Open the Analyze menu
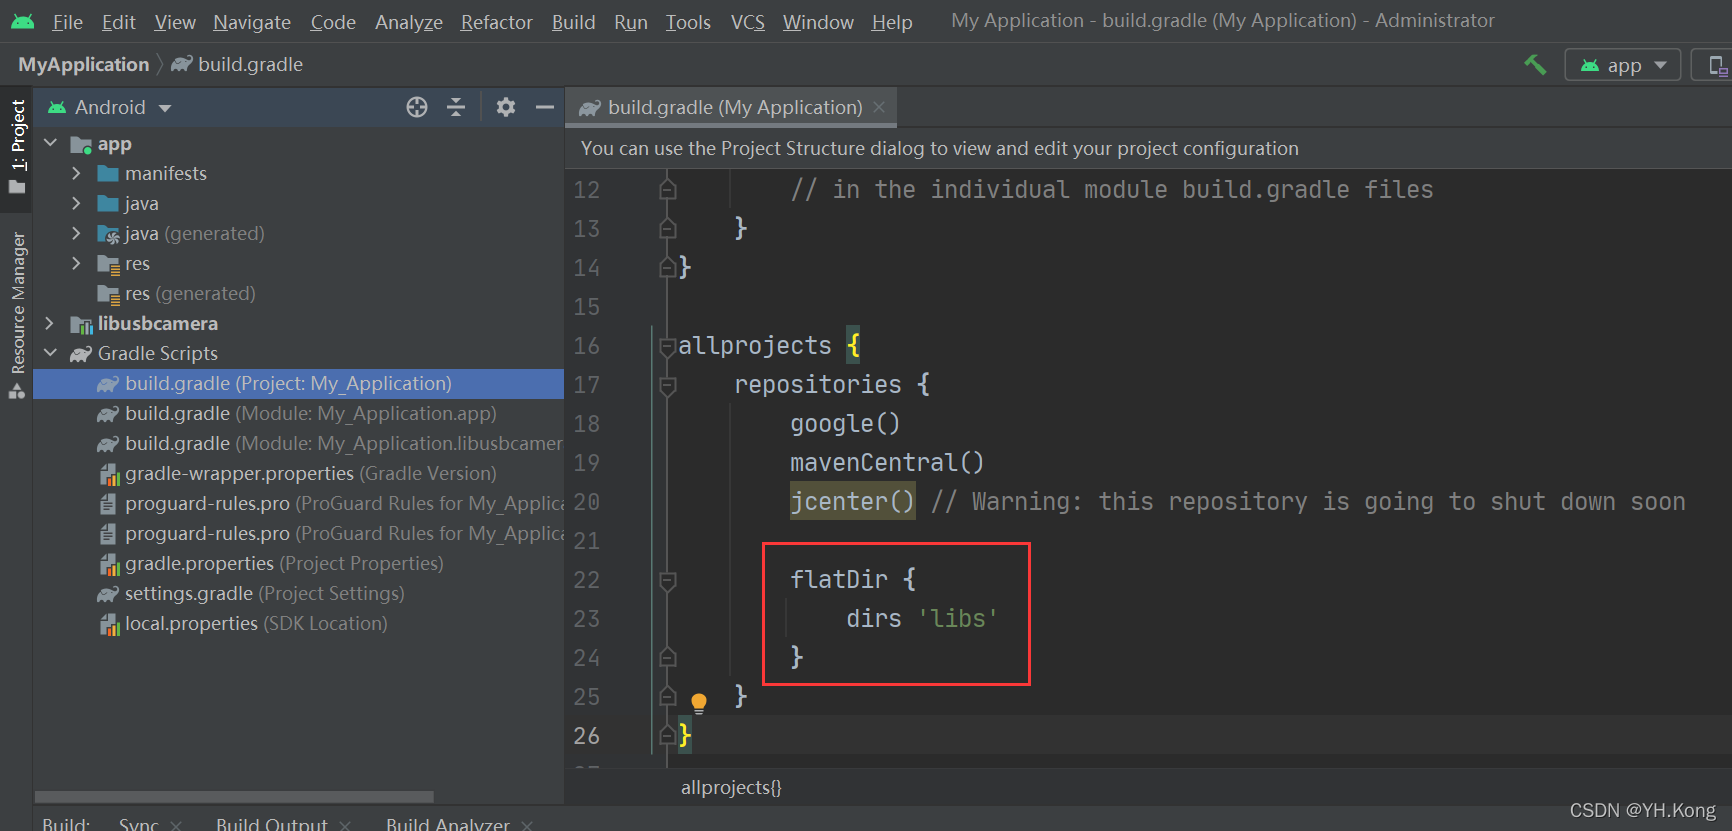 (409, 22)
